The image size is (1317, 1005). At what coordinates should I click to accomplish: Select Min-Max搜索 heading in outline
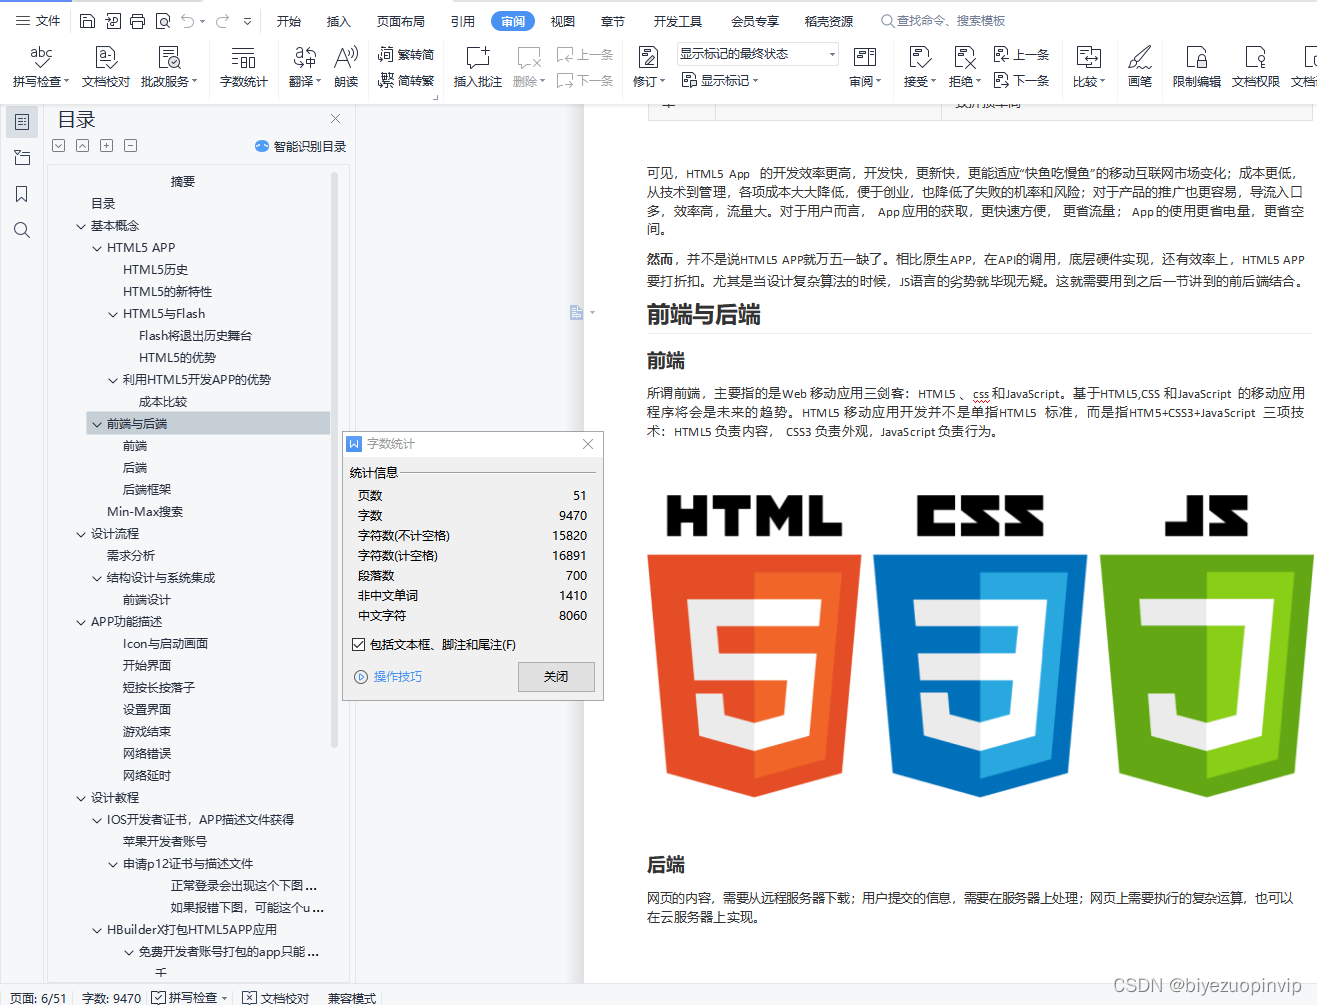[145, 512]
